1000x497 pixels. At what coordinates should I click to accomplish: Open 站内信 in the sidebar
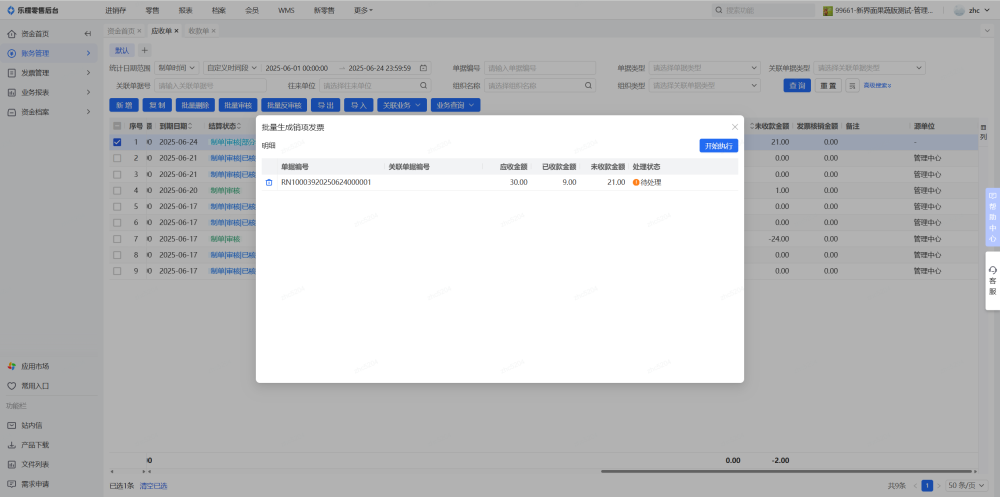click(x=32, y=425)
